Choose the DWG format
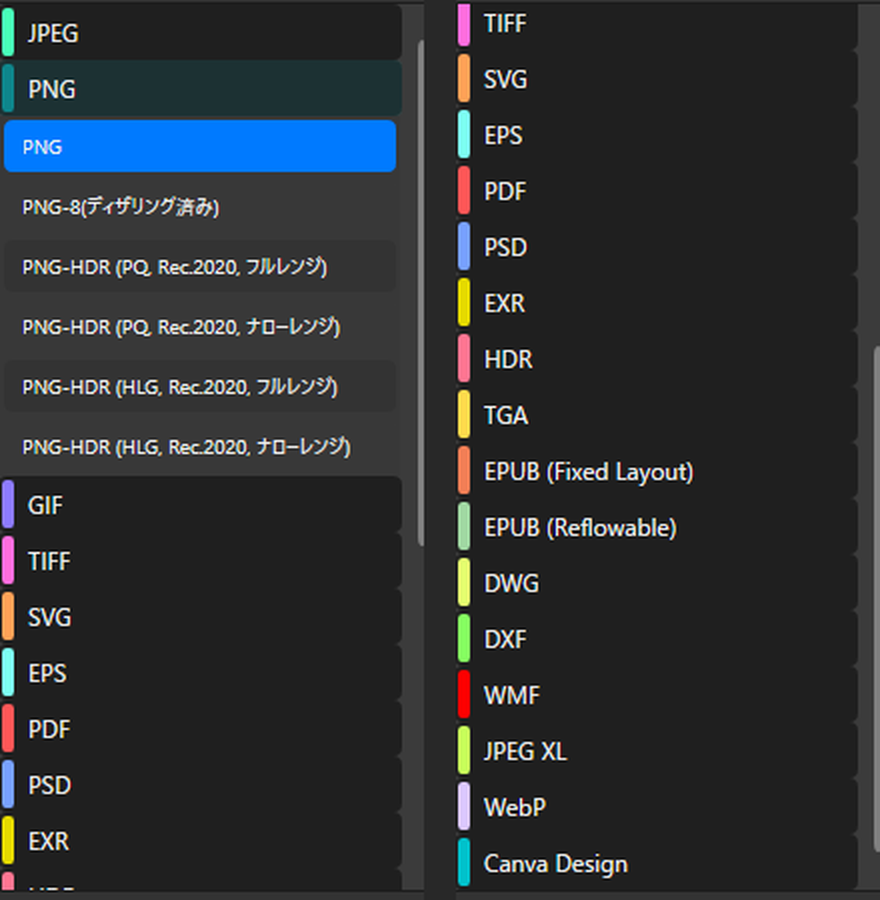This screenshot has height=900, width=880. [657, 583]
